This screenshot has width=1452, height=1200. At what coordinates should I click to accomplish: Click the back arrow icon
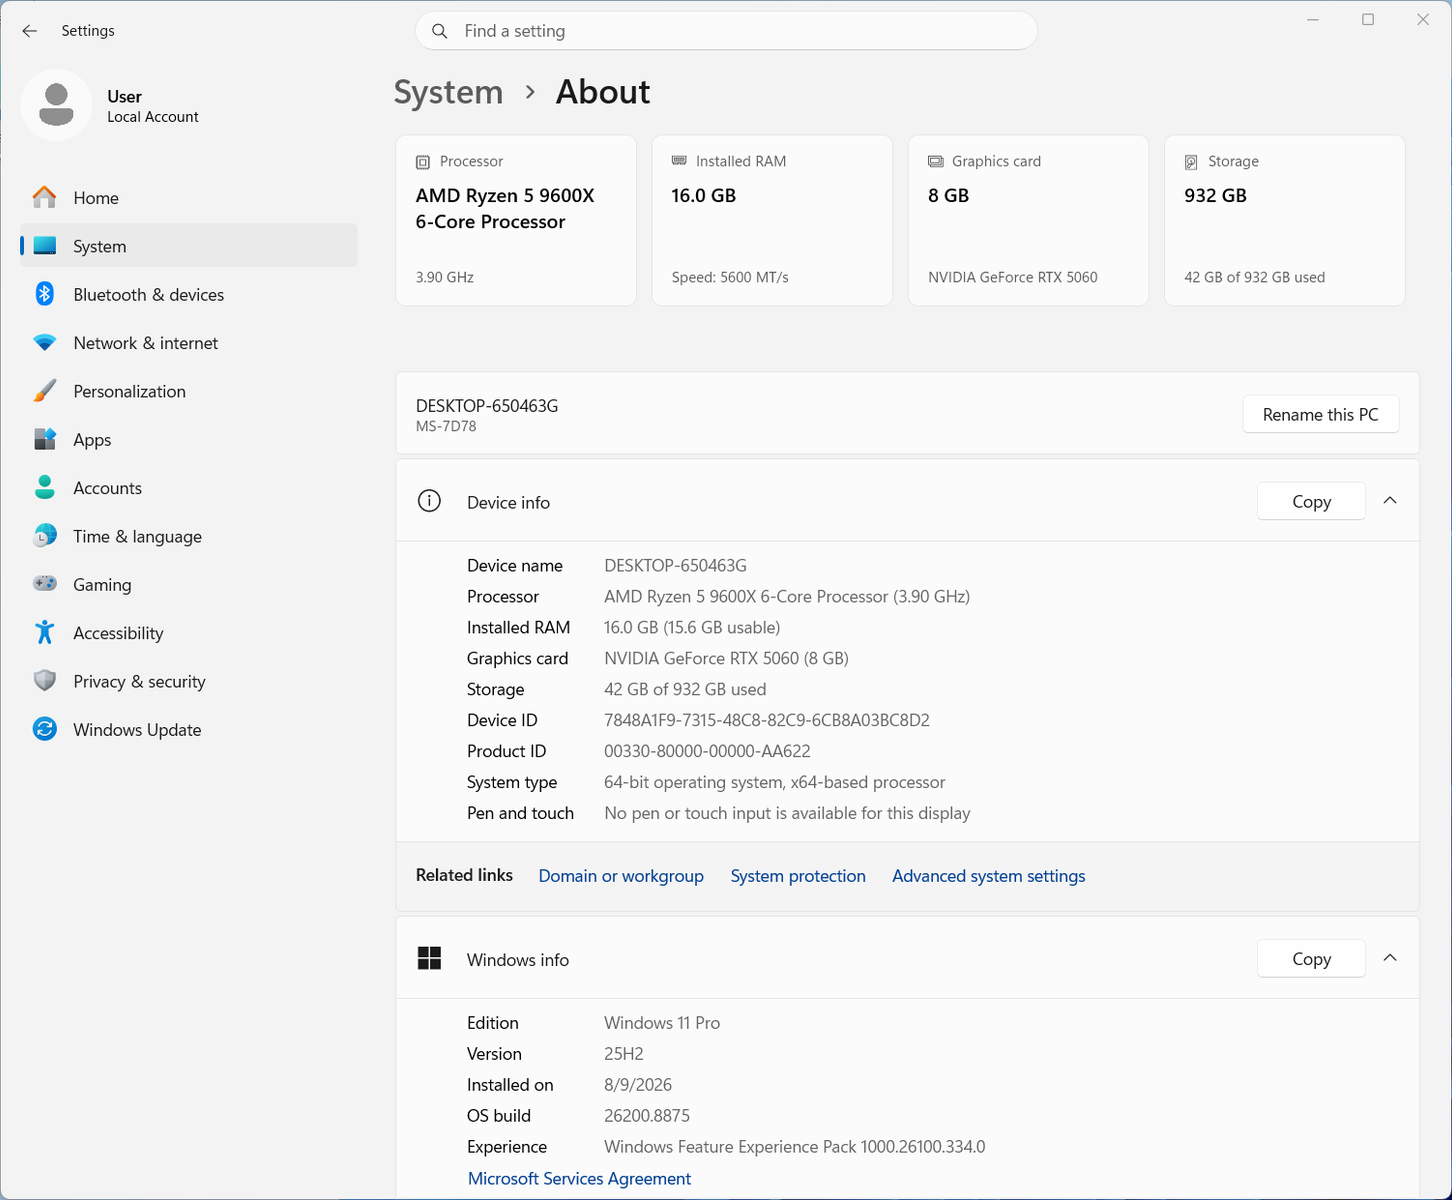pos(29,31)
